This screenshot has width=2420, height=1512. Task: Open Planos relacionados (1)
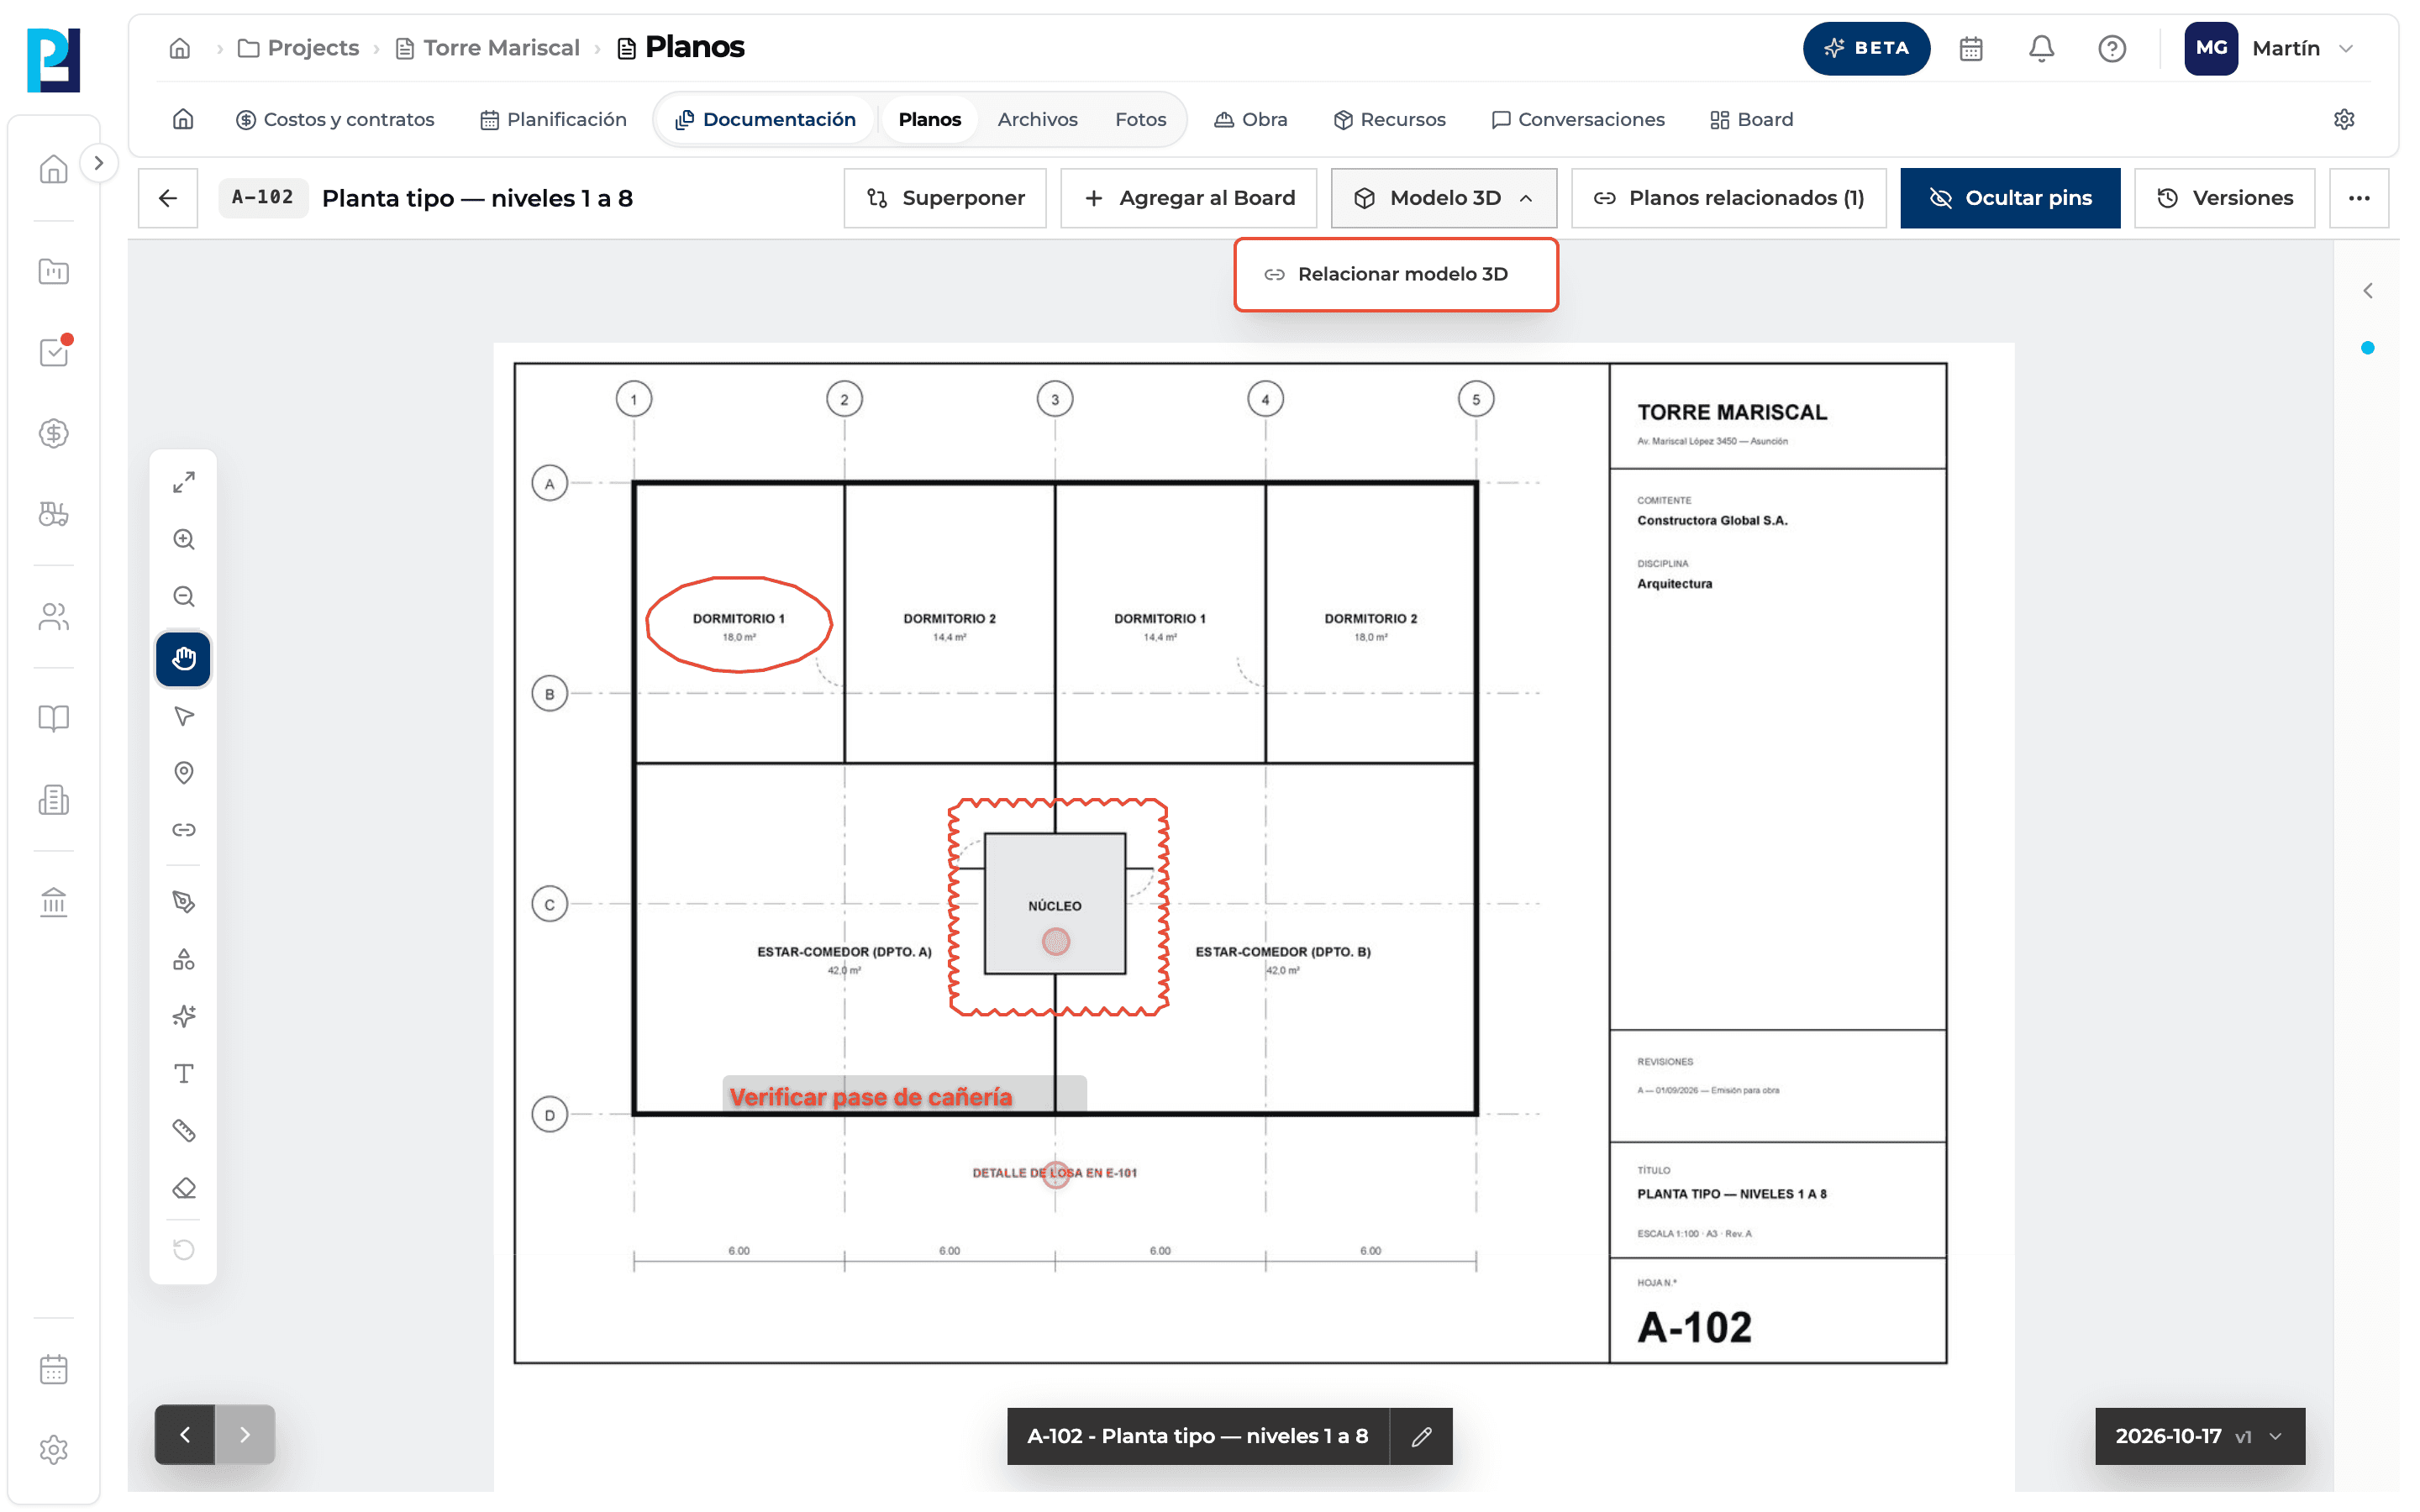[1728, 198]
